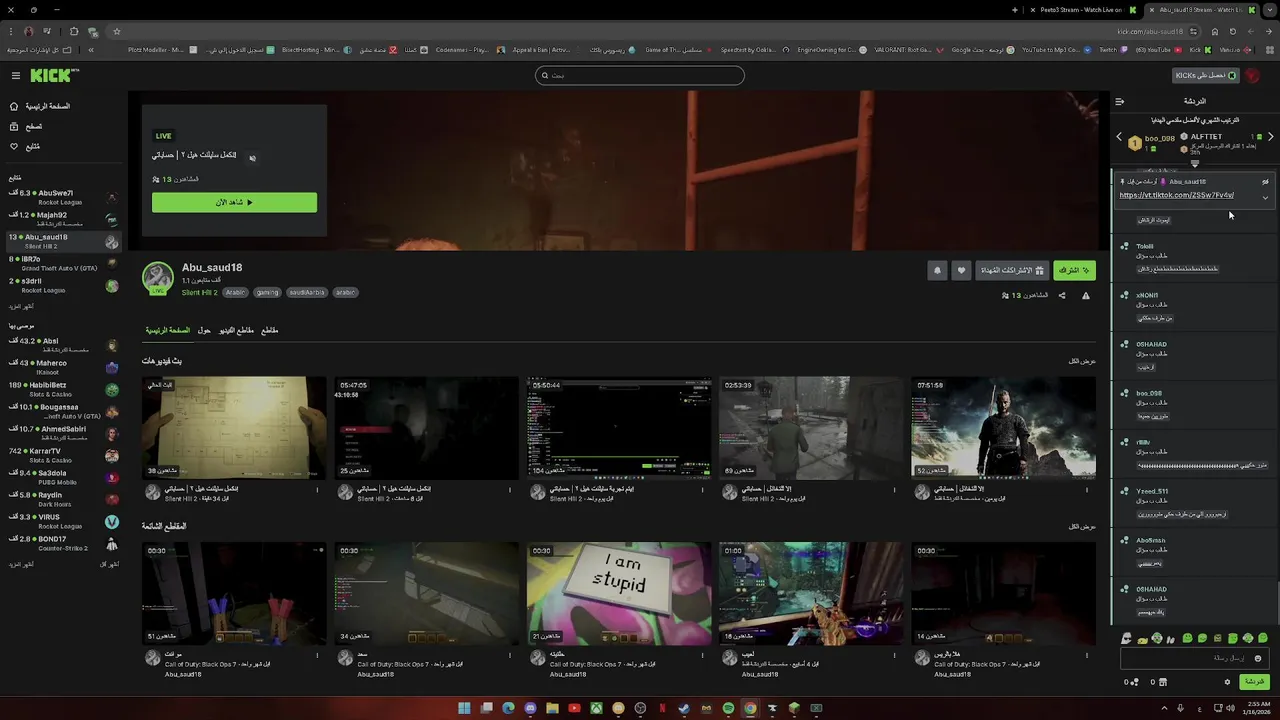
Task: Click the shop icon below the chat input
Action: (x=1162, y=682)
